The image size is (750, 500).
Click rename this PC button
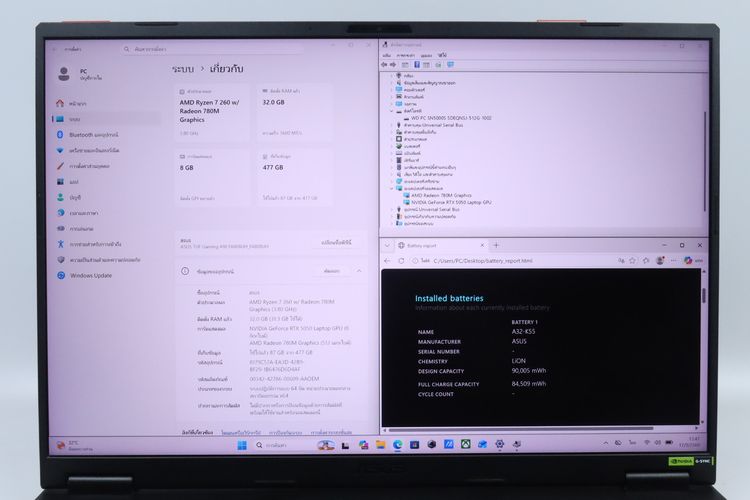pos(336,243)
